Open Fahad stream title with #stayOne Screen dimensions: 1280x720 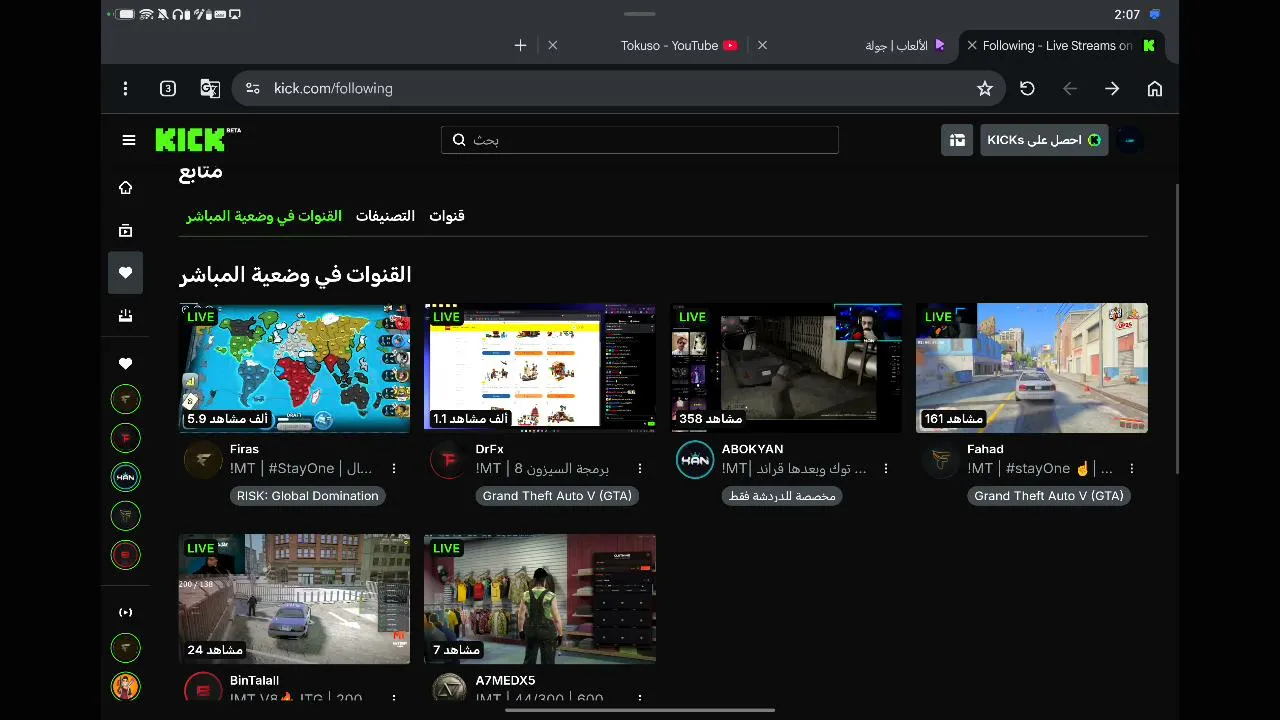coord(1040,469)
